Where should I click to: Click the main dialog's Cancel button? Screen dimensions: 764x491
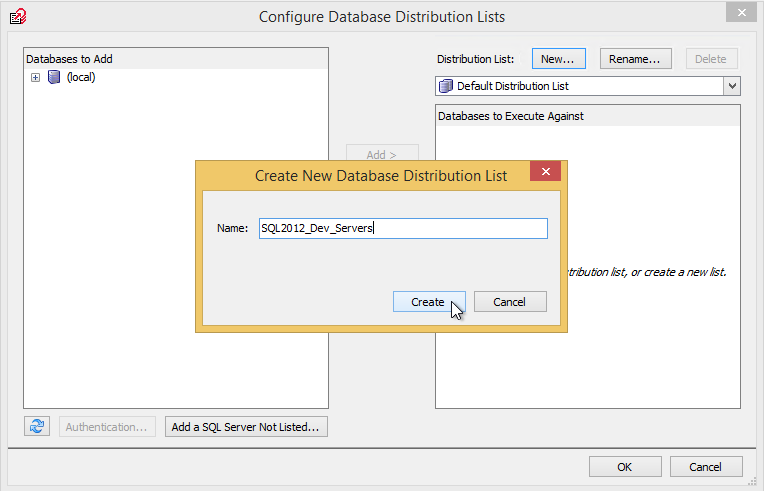706,467
